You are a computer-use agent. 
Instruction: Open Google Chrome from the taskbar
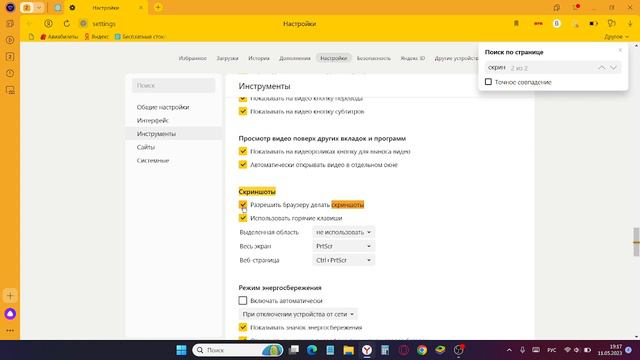coord(422,350)
